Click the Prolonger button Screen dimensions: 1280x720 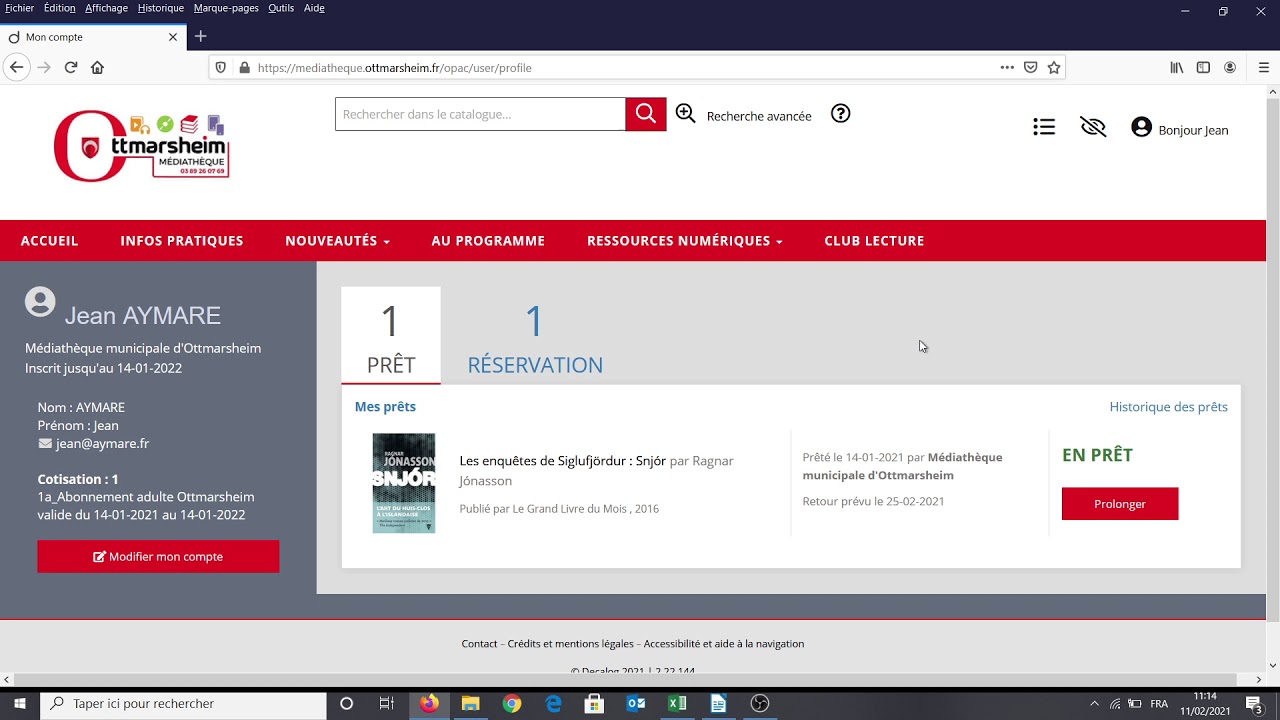click(1120, 504)
